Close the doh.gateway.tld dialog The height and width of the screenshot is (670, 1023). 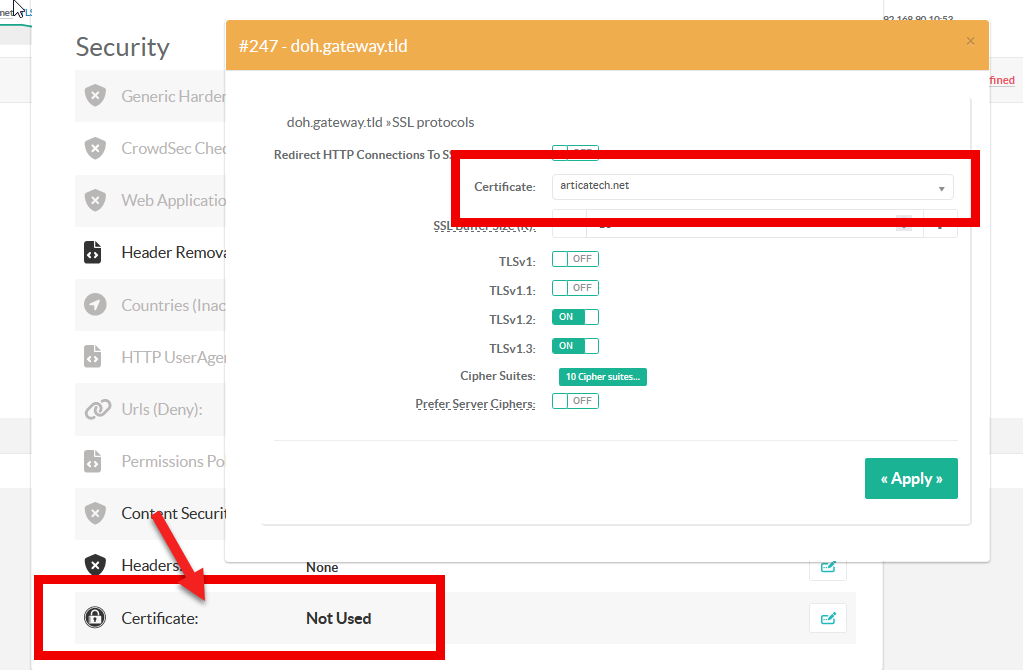click(969, 41)
